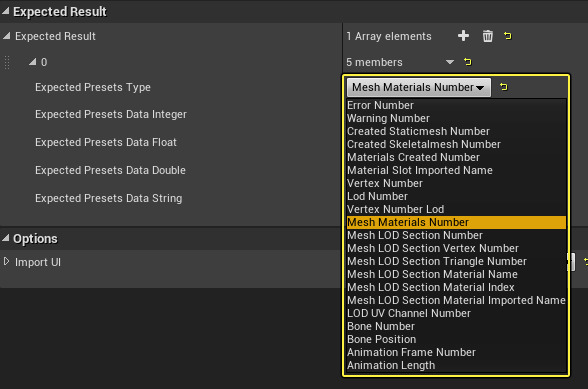
Task: Pick Material Slot Imported Name option
Action: click(x=456, y=170)
